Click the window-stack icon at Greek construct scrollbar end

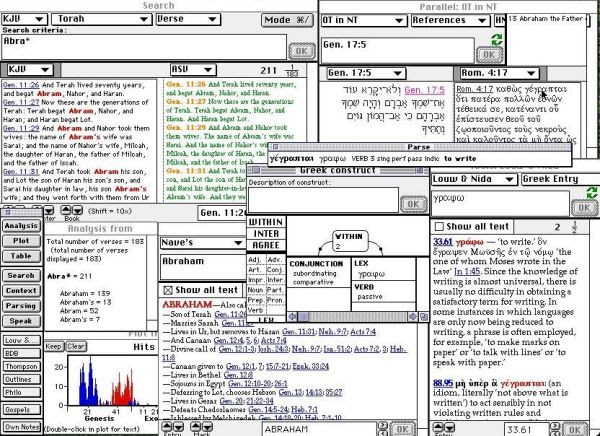click(424, 317)
